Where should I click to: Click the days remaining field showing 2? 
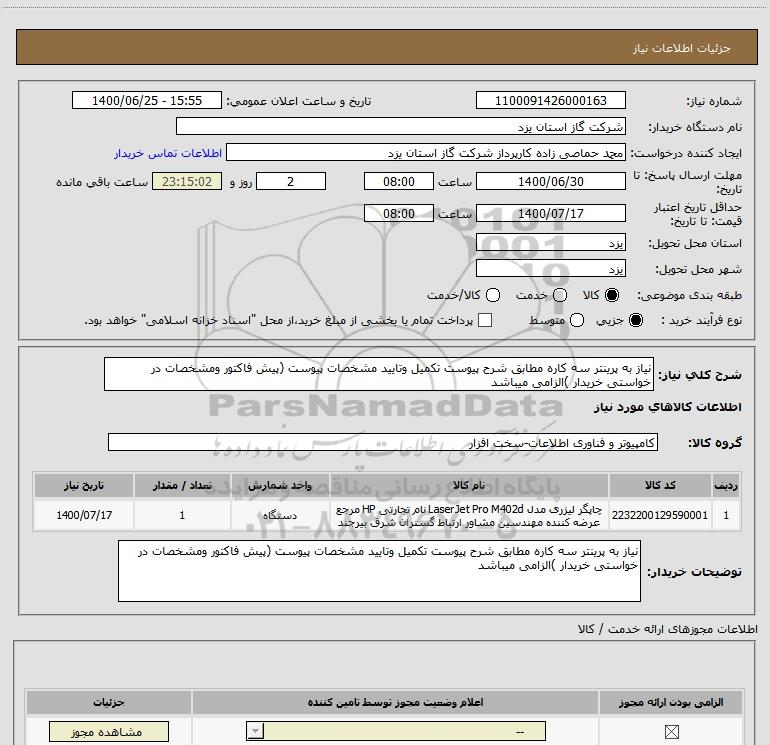(x=291, y=181)
